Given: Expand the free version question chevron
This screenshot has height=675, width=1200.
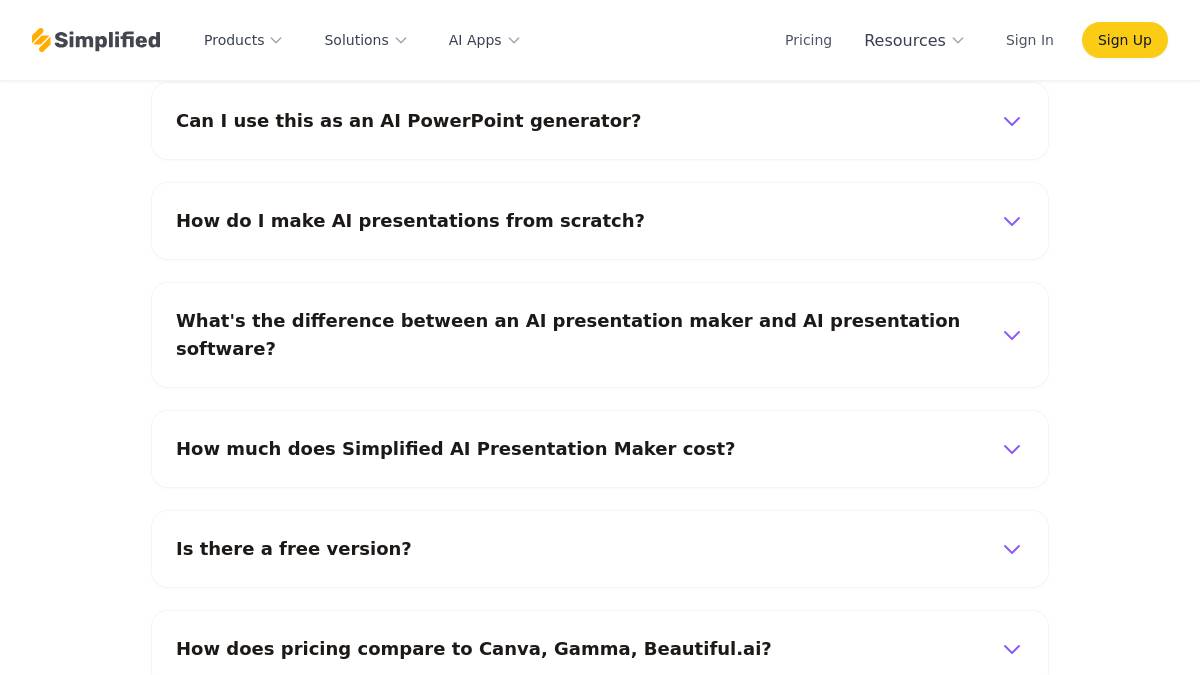Looking at the screenshot, I should click(x=1012, y=549).
